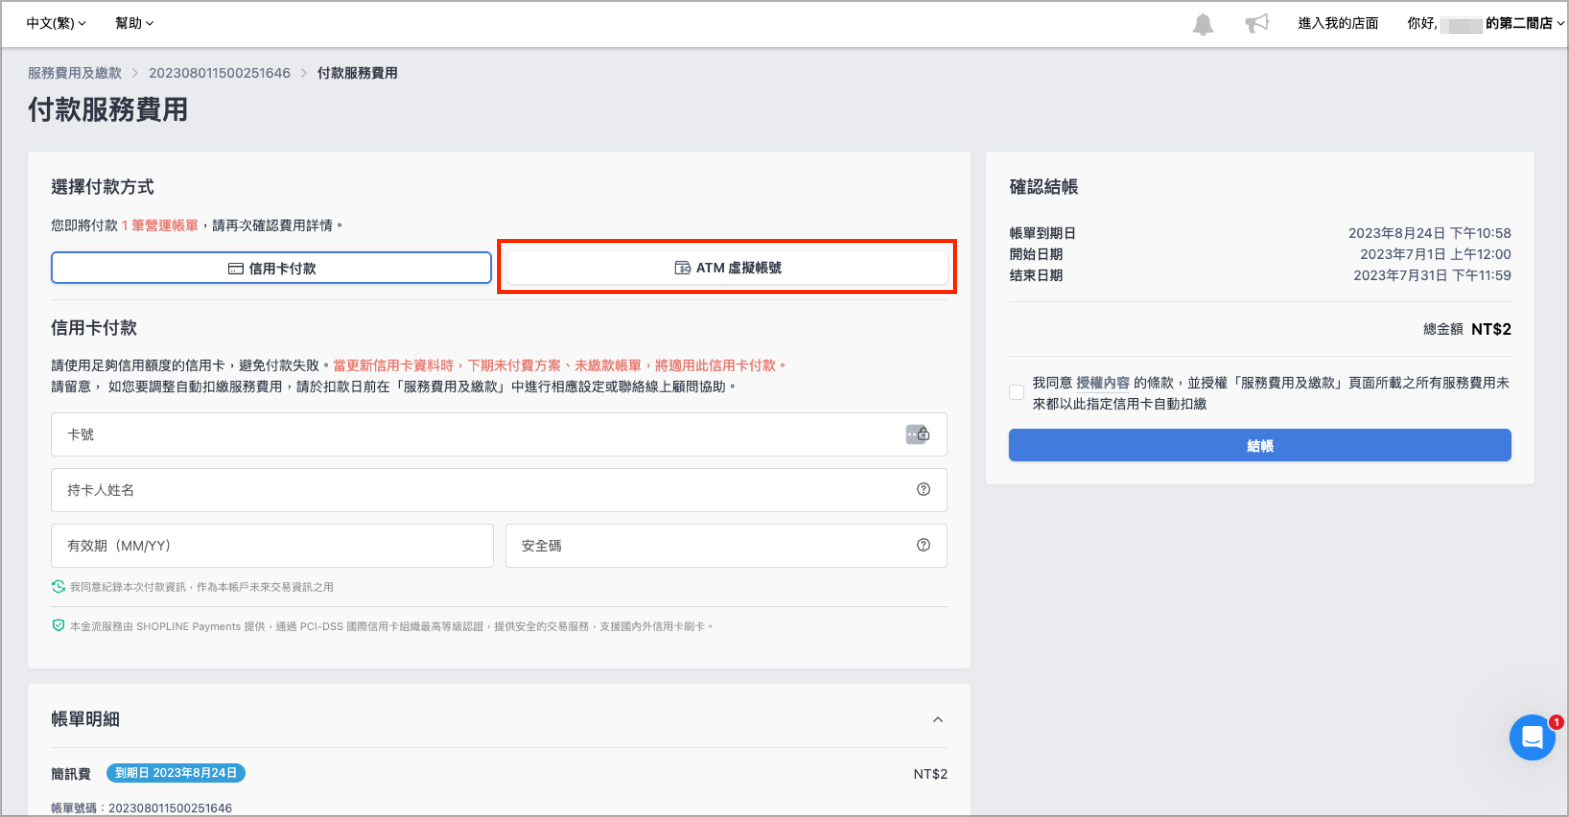Click the 帳單到期日 date value 2023年8月24日 下午10:58
The height and width of the screenshot is (817, 1569).
pos(1430,233)
